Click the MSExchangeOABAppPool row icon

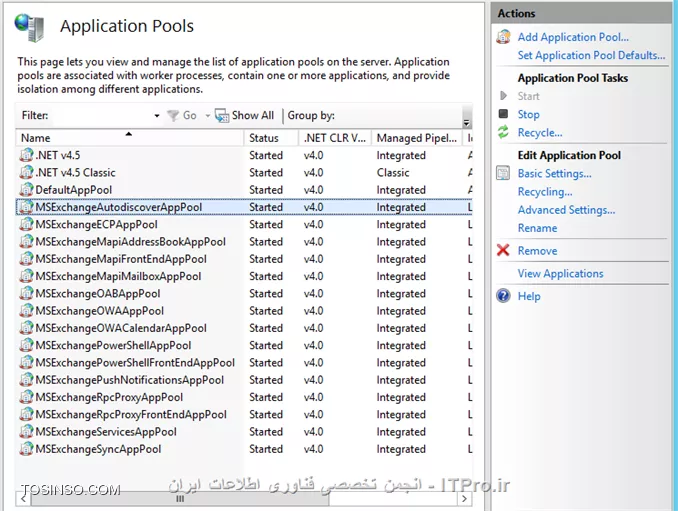(x=26, y=293)
